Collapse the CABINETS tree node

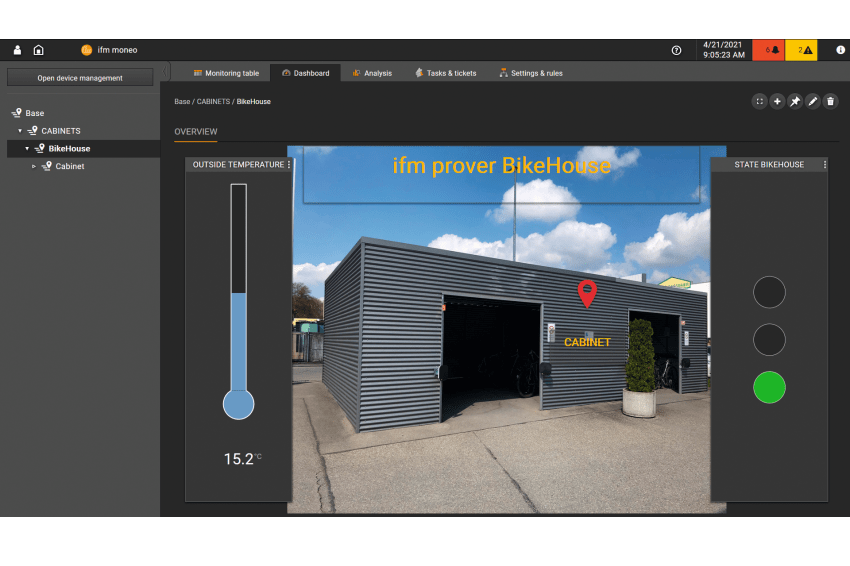point(20,131)
